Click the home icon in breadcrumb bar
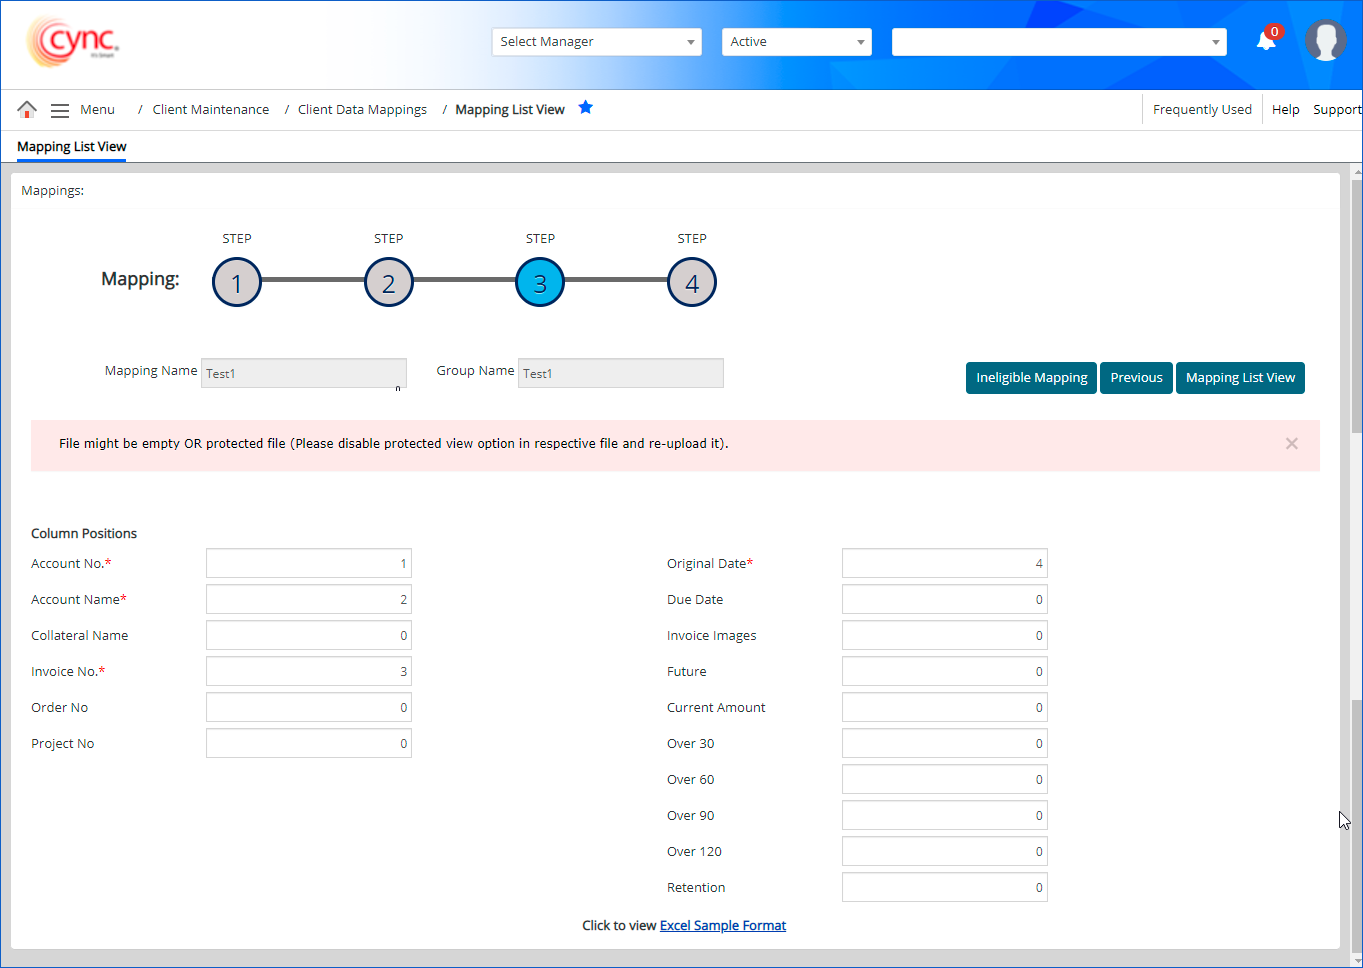Image resolution: width=1363 pixels, height=968 pixels. tap(27, 109)
